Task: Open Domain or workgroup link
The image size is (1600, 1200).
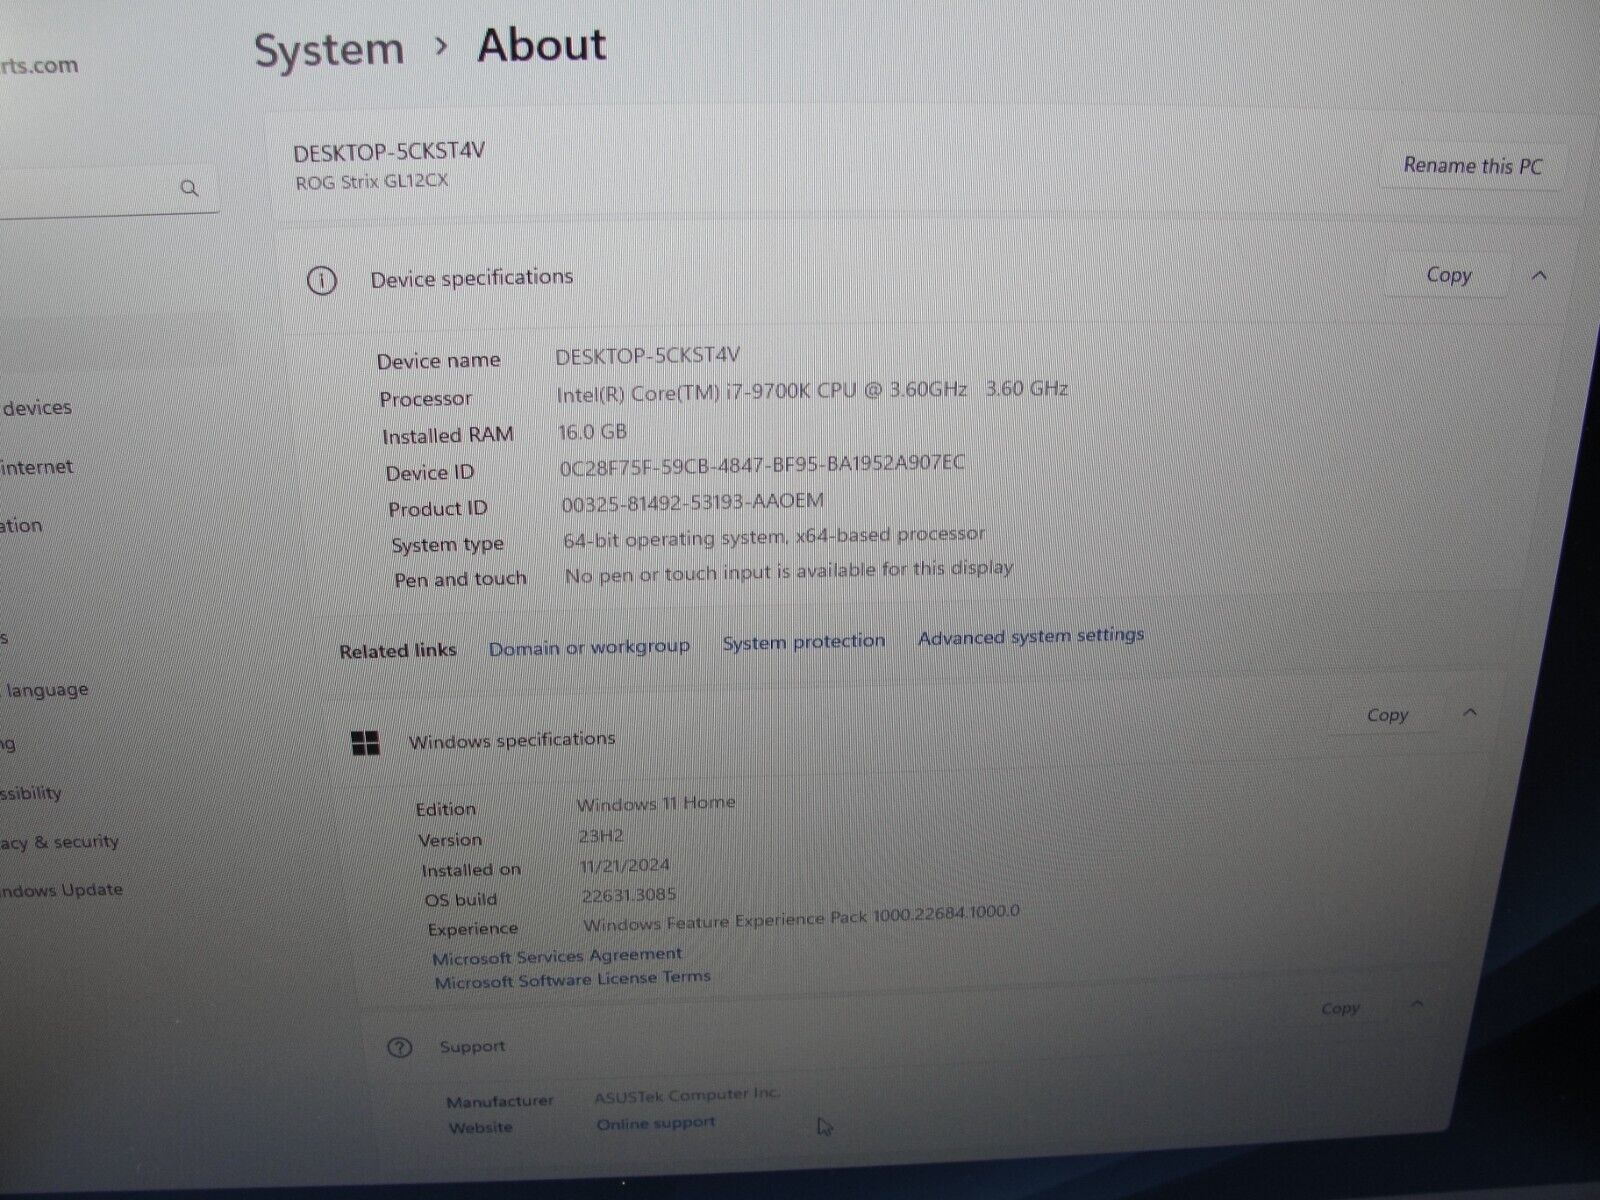Action: [589, 648]
